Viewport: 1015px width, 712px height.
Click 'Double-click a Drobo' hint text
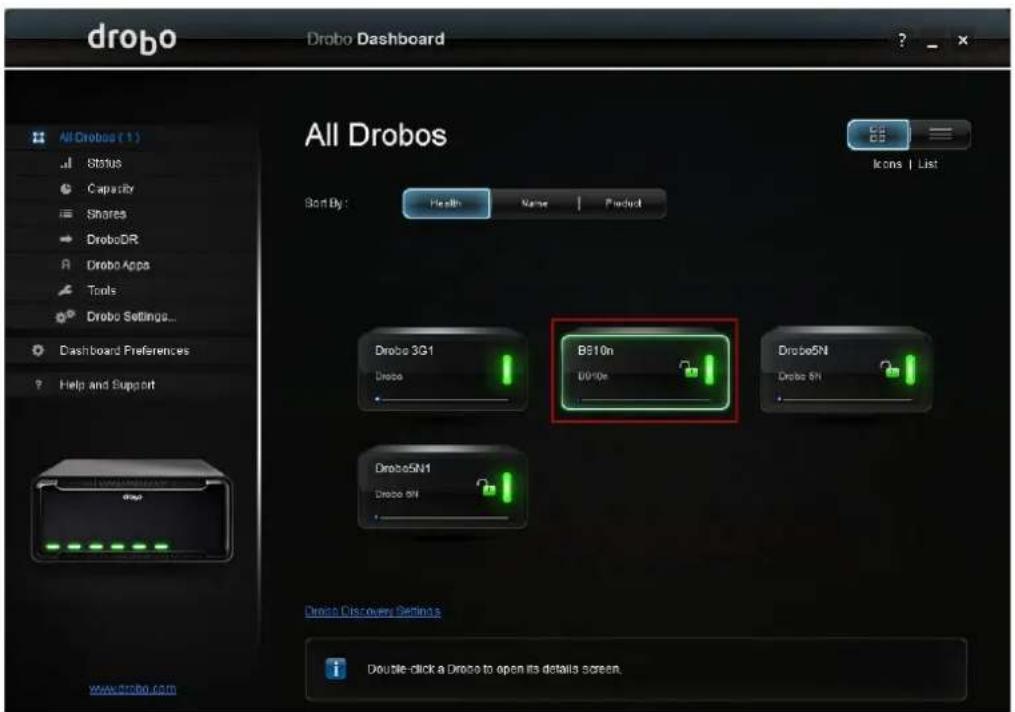tap(495, 669)
